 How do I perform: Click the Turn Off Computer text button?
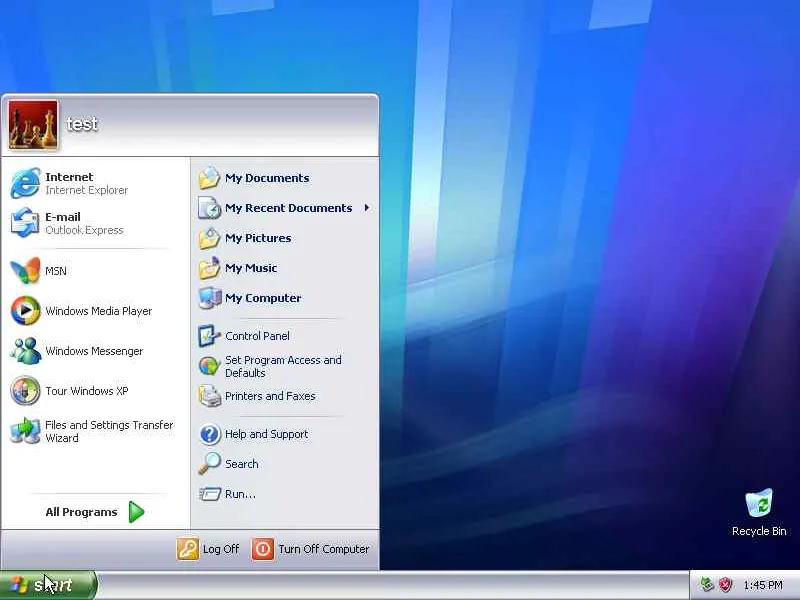click(323, 549)
